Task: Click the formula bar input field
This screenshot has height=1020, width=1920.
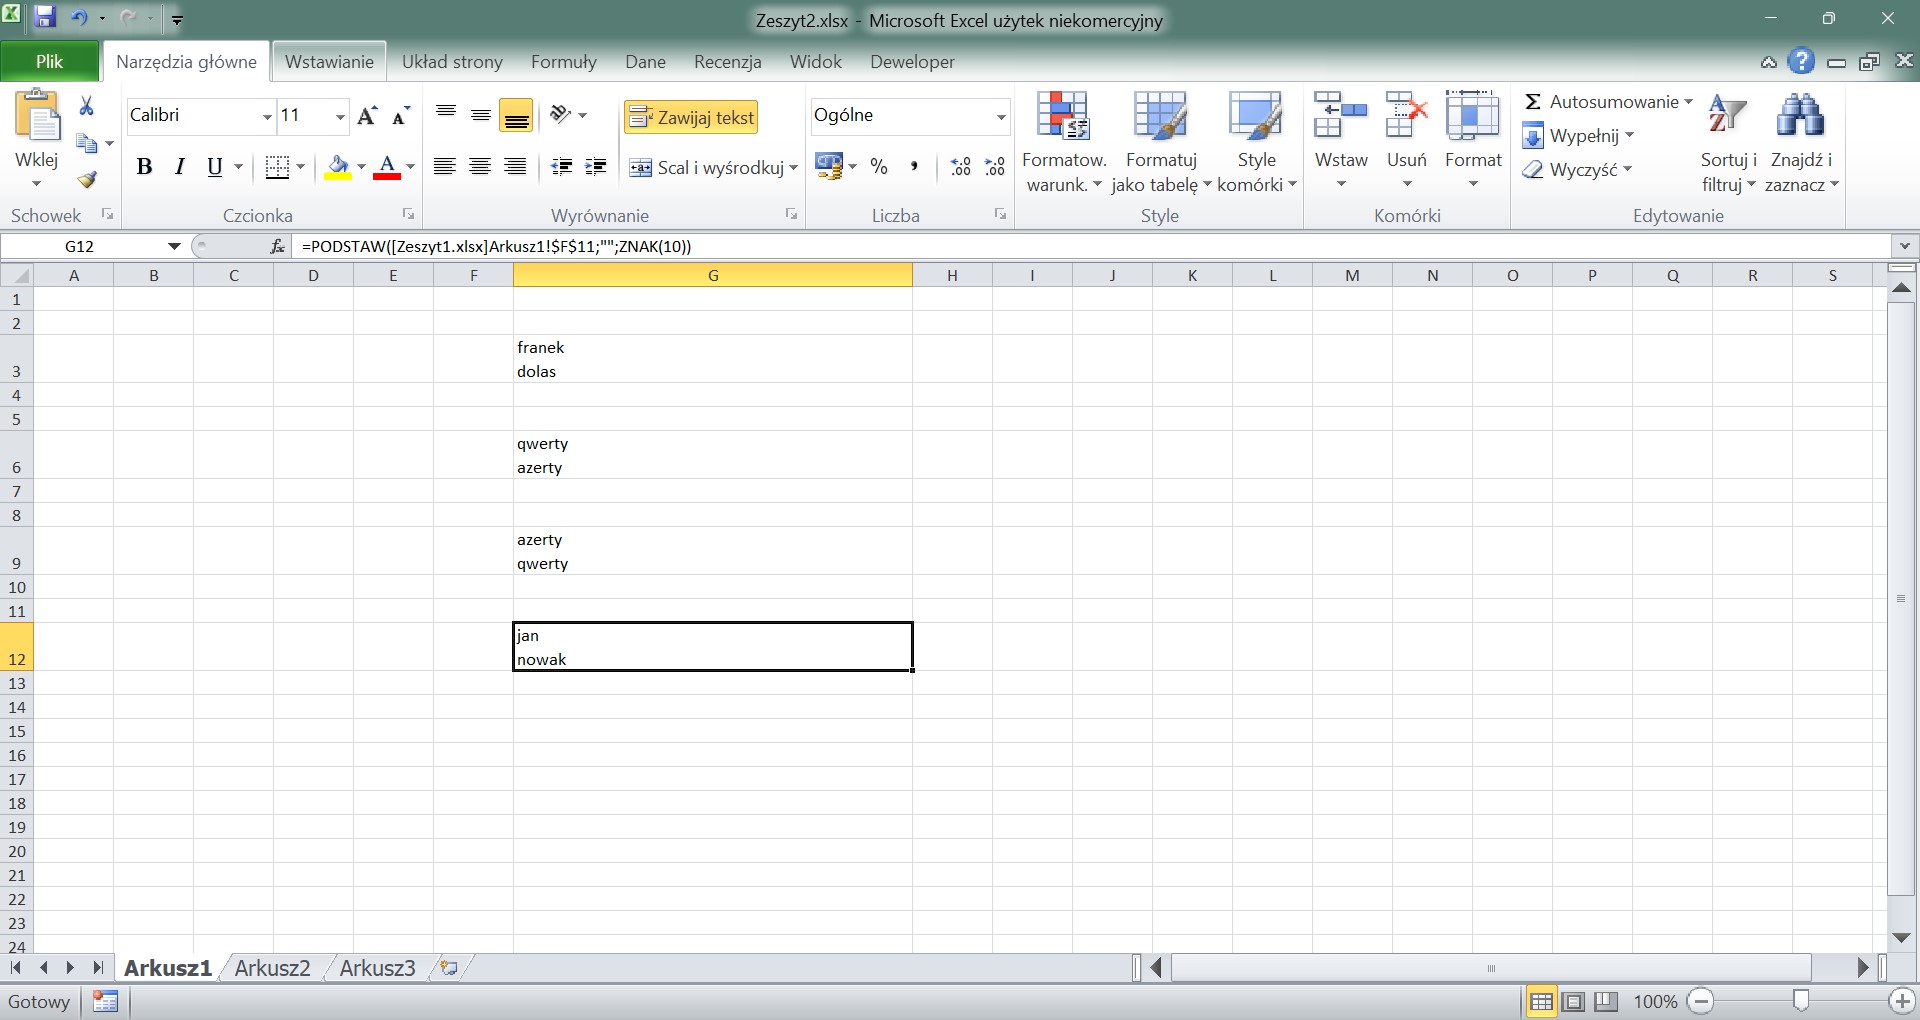Action: coord(1090,246)
